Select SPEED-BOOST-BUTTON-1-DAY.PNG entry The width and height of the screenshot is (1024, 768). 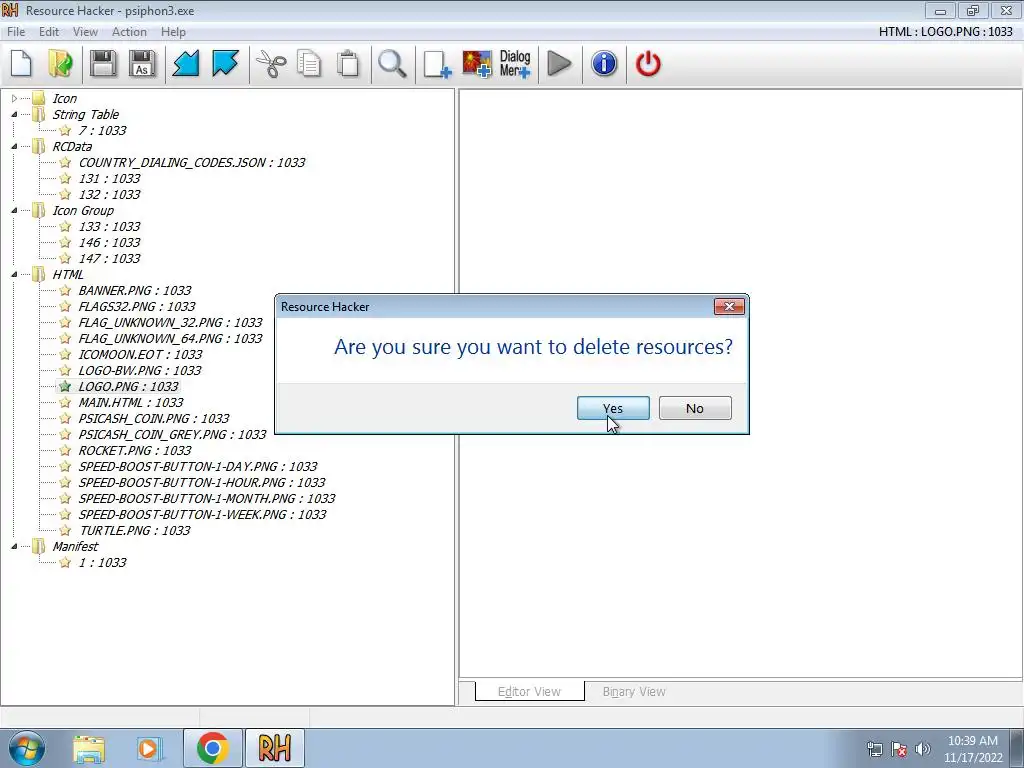198,466
